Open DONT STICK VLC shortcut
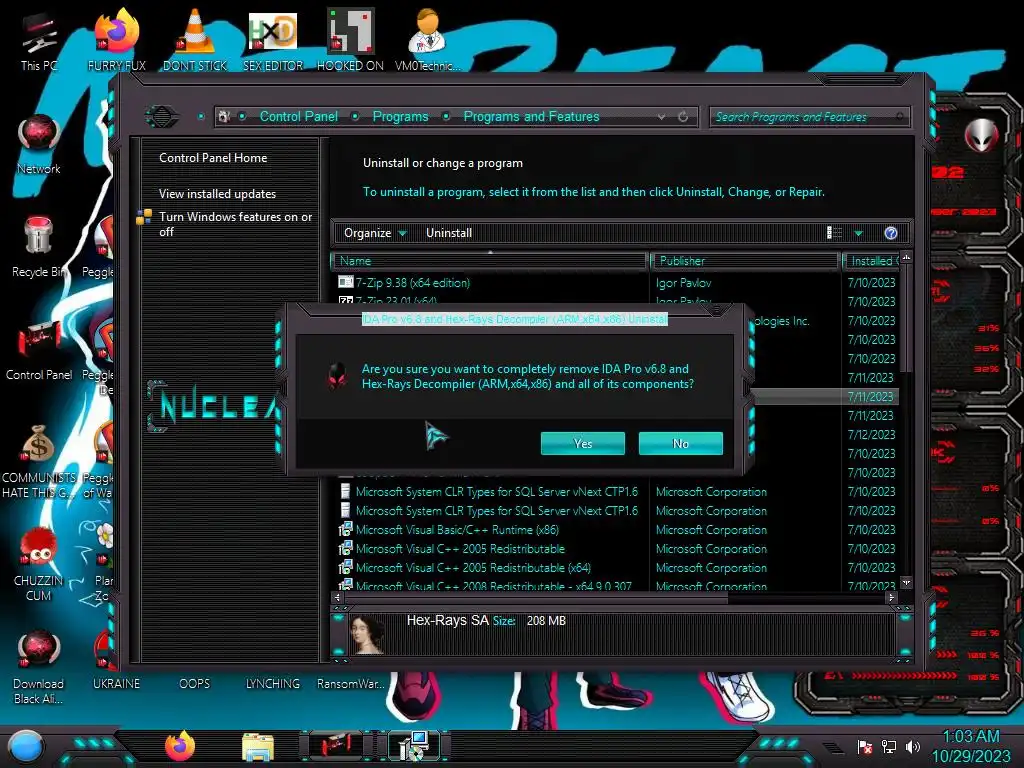 coord(195,40)
